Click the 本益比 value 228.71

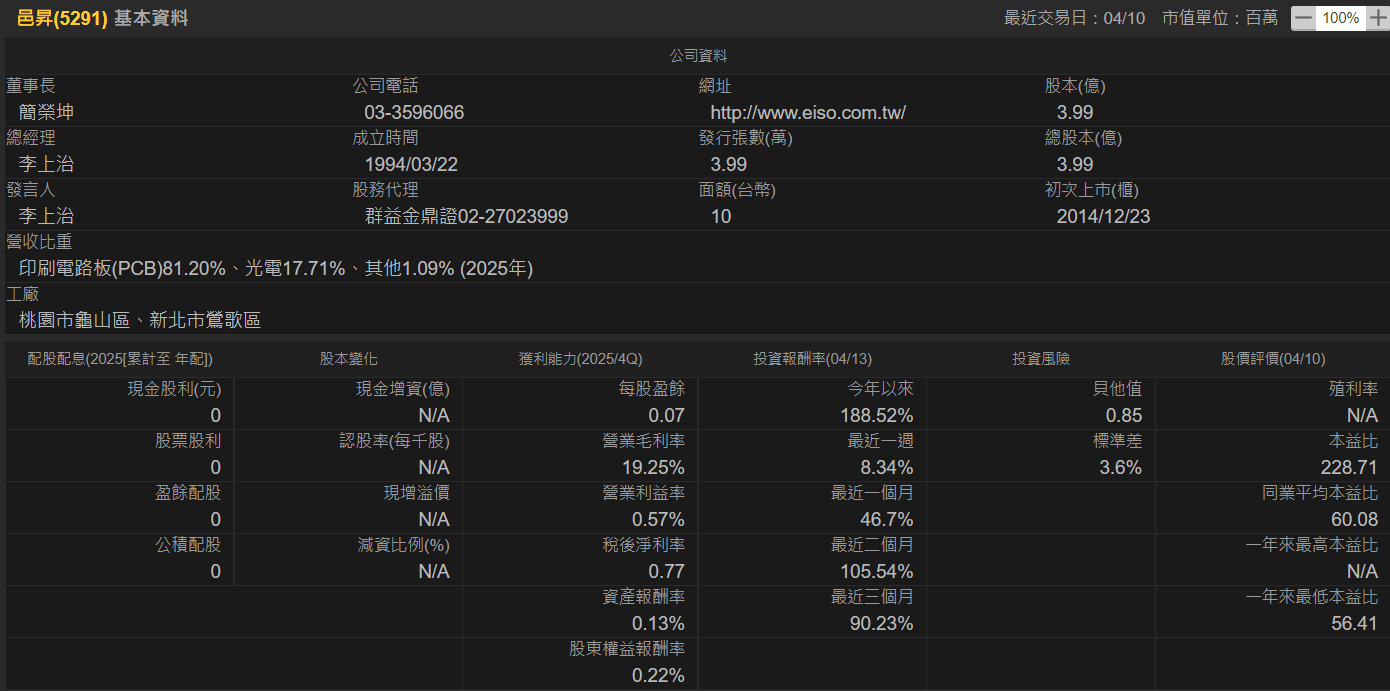coord(1349,467)
